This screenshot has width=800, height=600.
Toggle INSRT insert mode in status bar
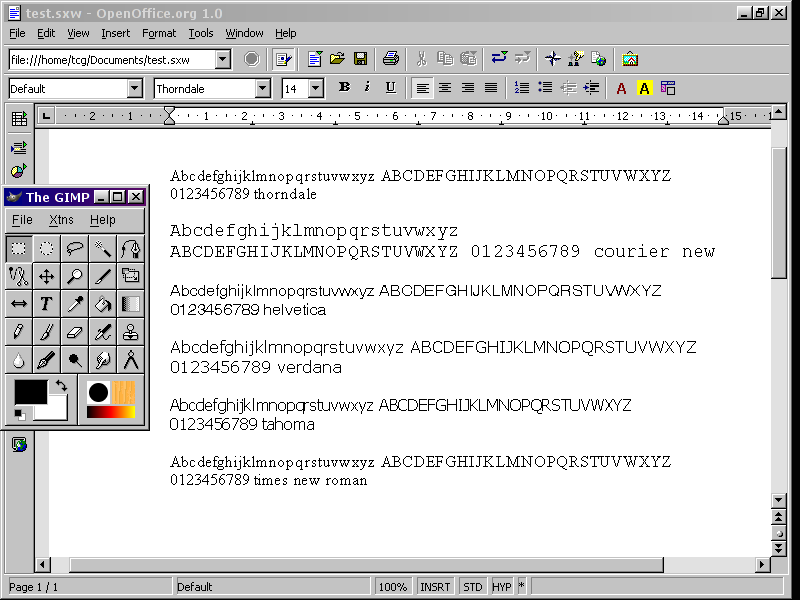[x=435, y=587]
